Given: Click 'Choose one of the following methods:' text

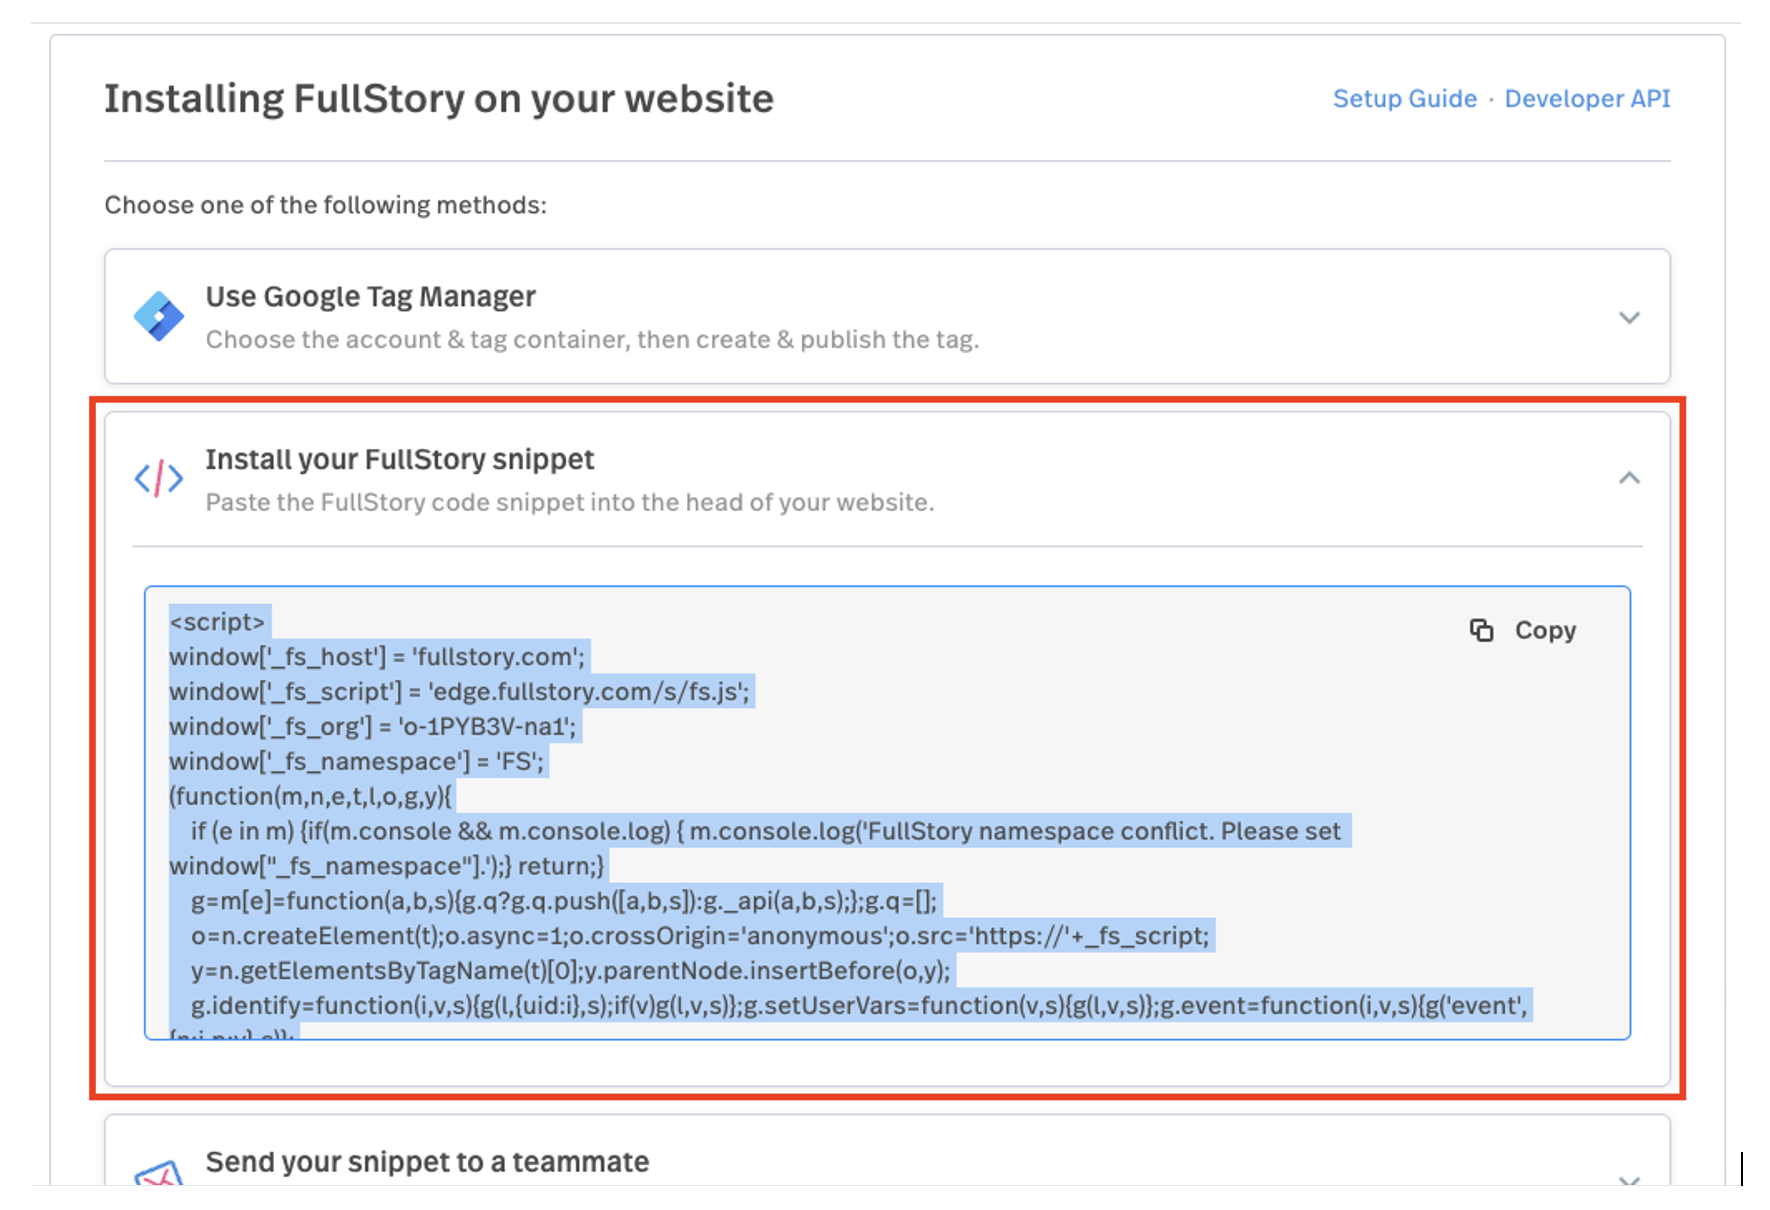Looking at the screenshot, I should point(326,205).
